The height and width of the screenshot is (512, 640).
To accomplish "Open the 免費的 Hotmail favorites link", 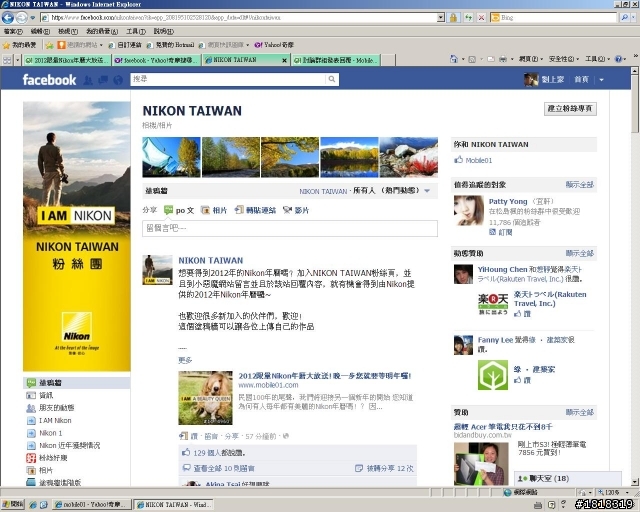I will coord(171,45).
